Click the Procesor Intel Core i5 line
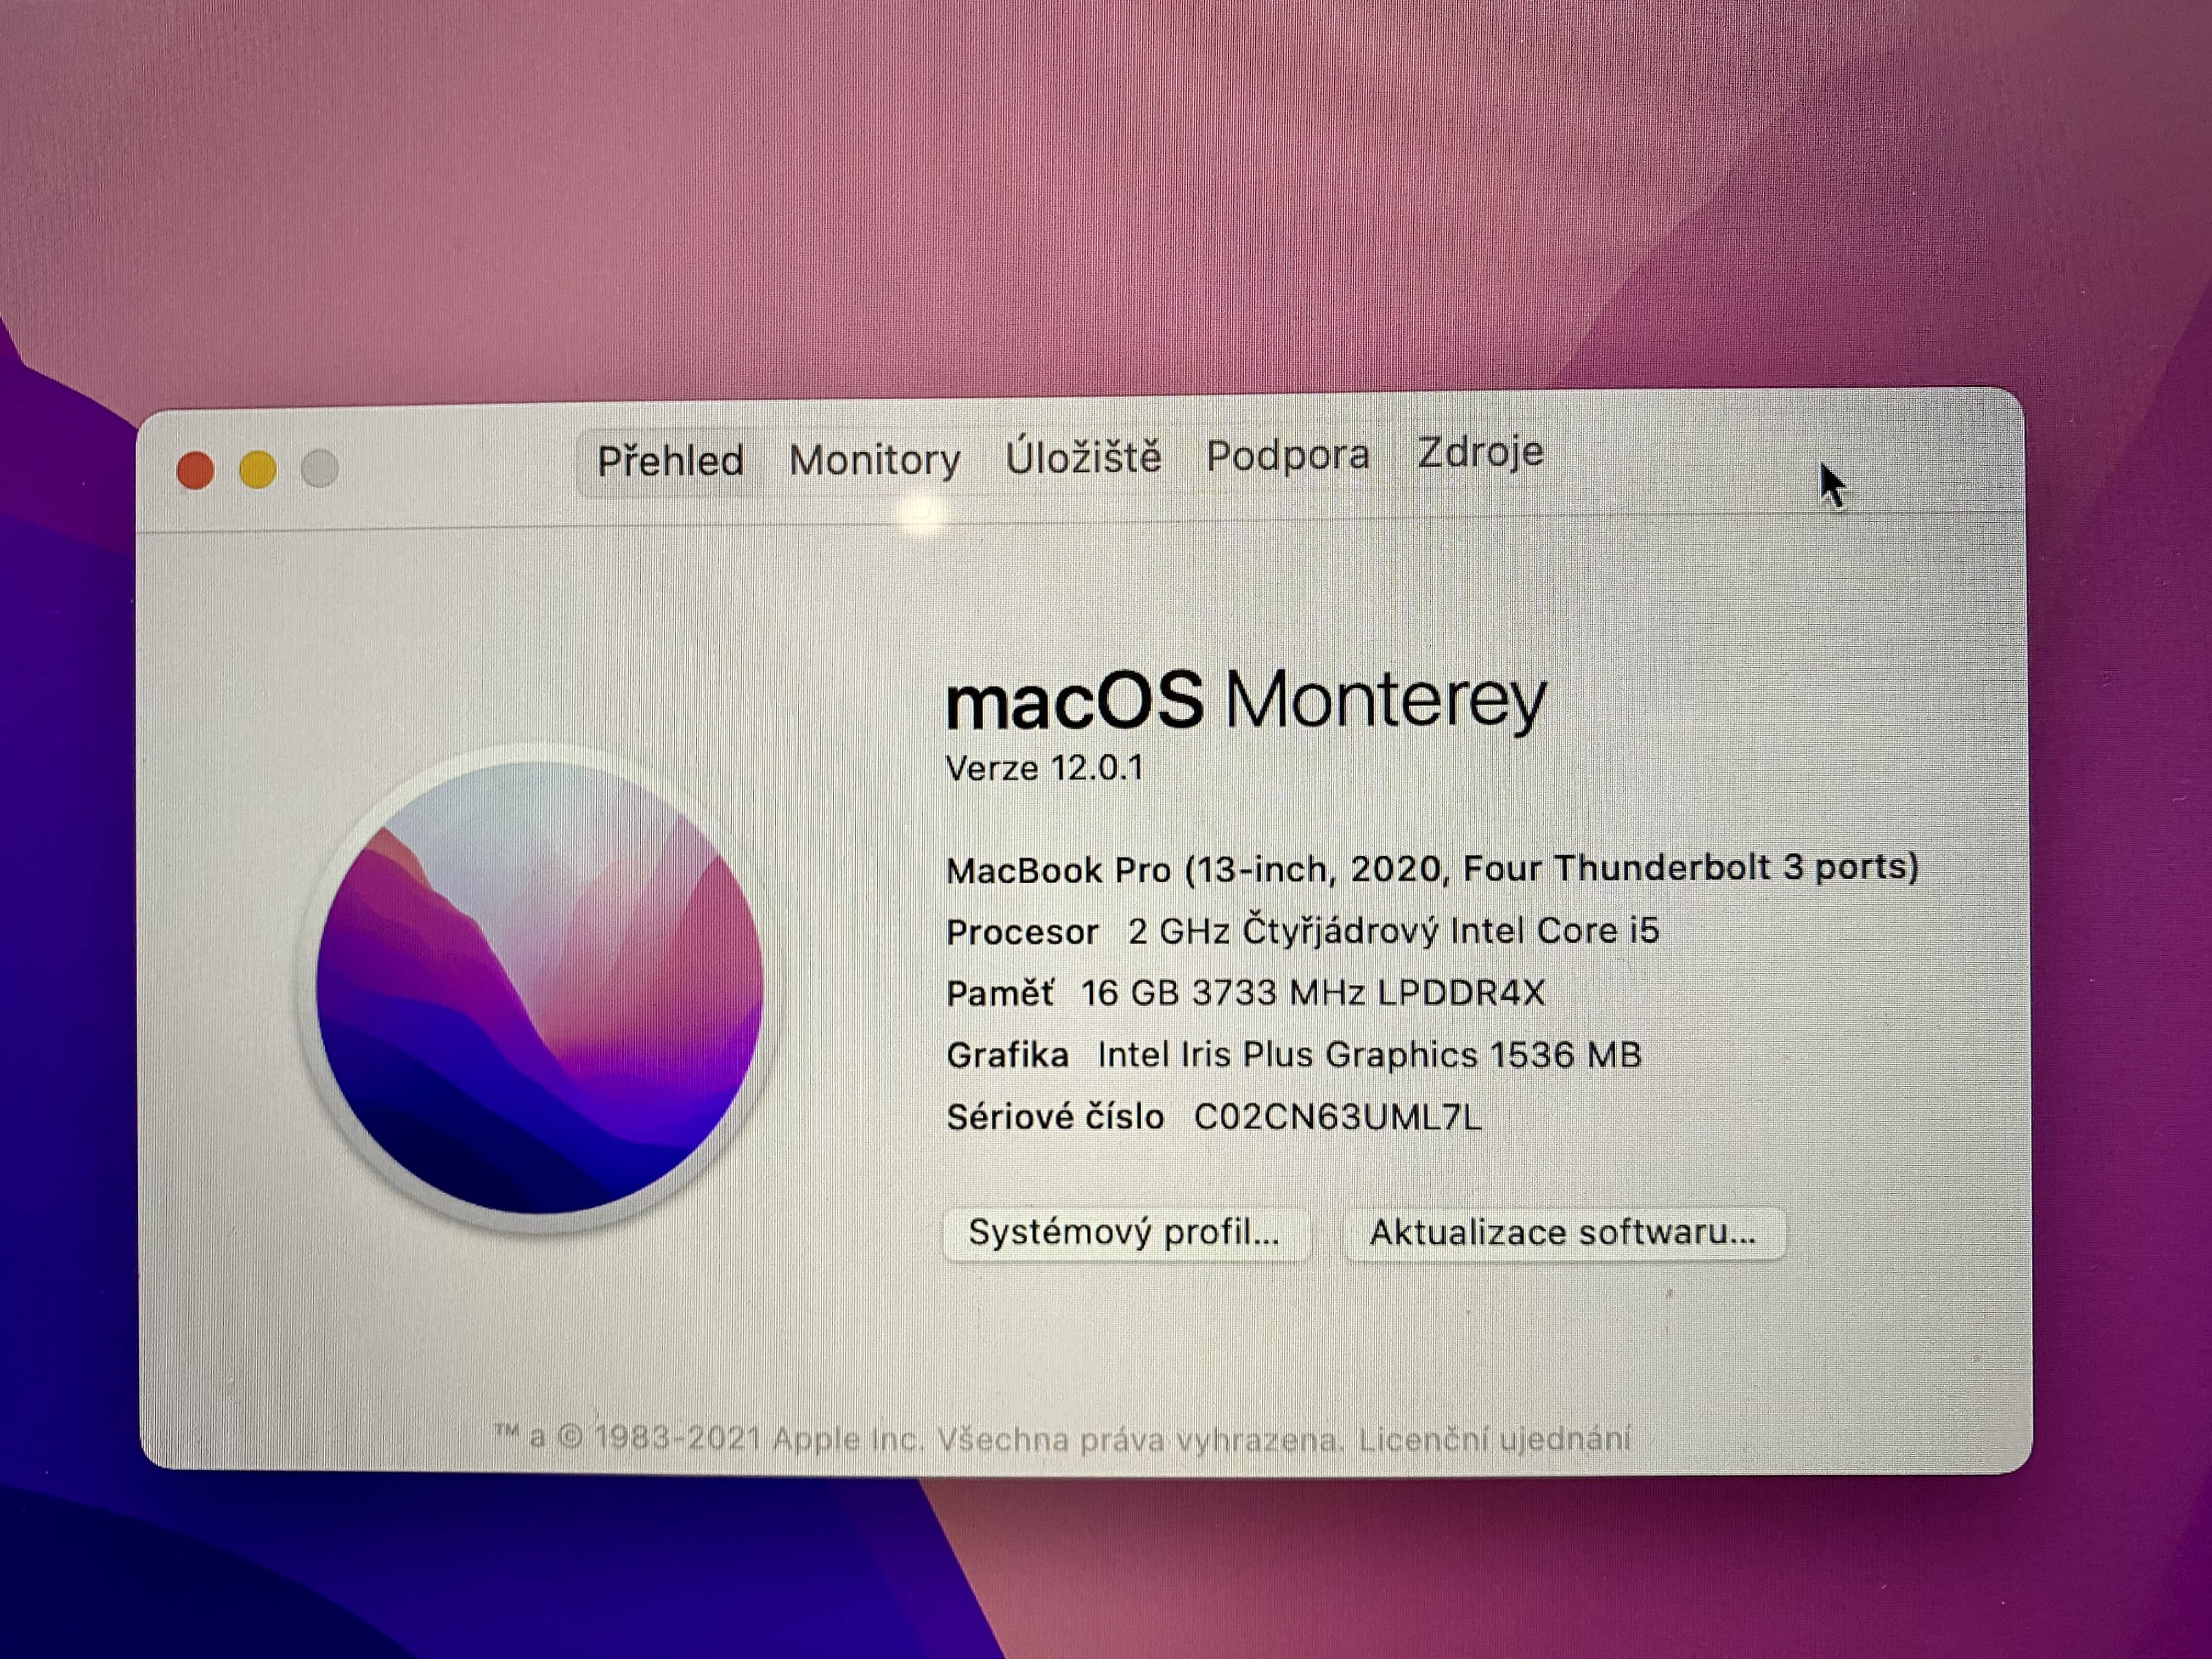Screen dimensions: 2212x1659 [1302, 931]
